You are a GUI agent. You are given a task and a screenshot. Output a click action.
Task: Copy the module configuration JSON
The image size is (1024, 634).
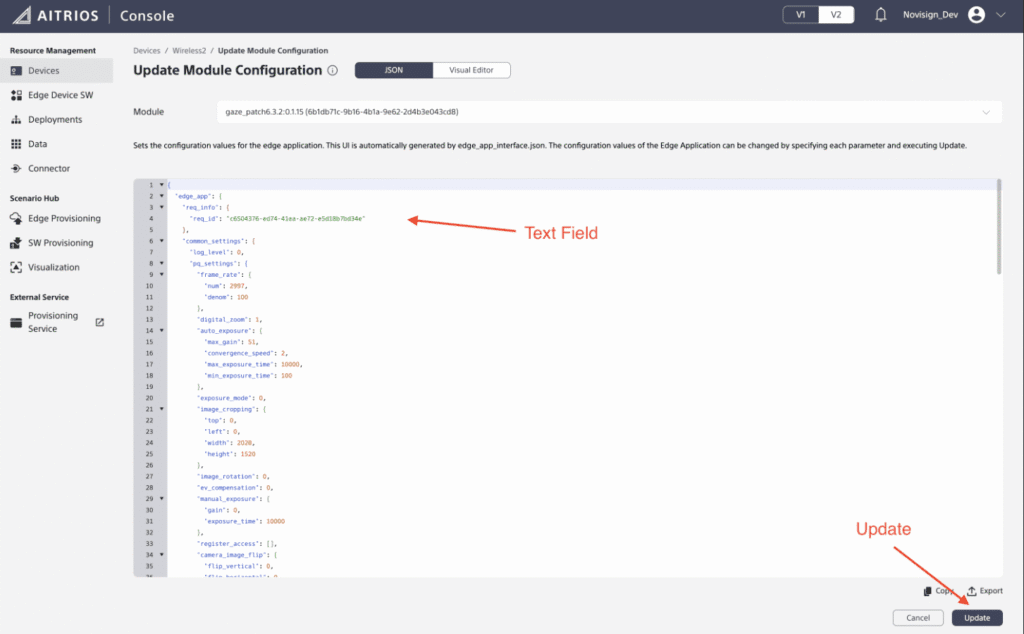tap(938, 590)
